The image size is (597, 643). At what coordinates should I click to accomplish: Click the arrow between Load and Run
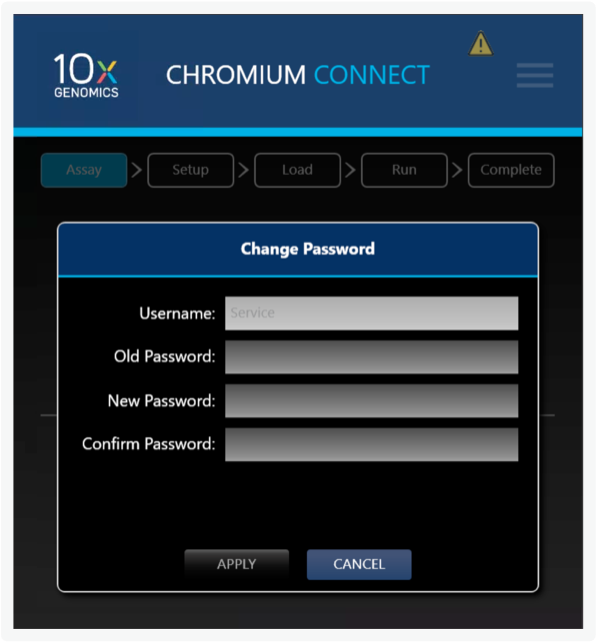click(350, 170)
